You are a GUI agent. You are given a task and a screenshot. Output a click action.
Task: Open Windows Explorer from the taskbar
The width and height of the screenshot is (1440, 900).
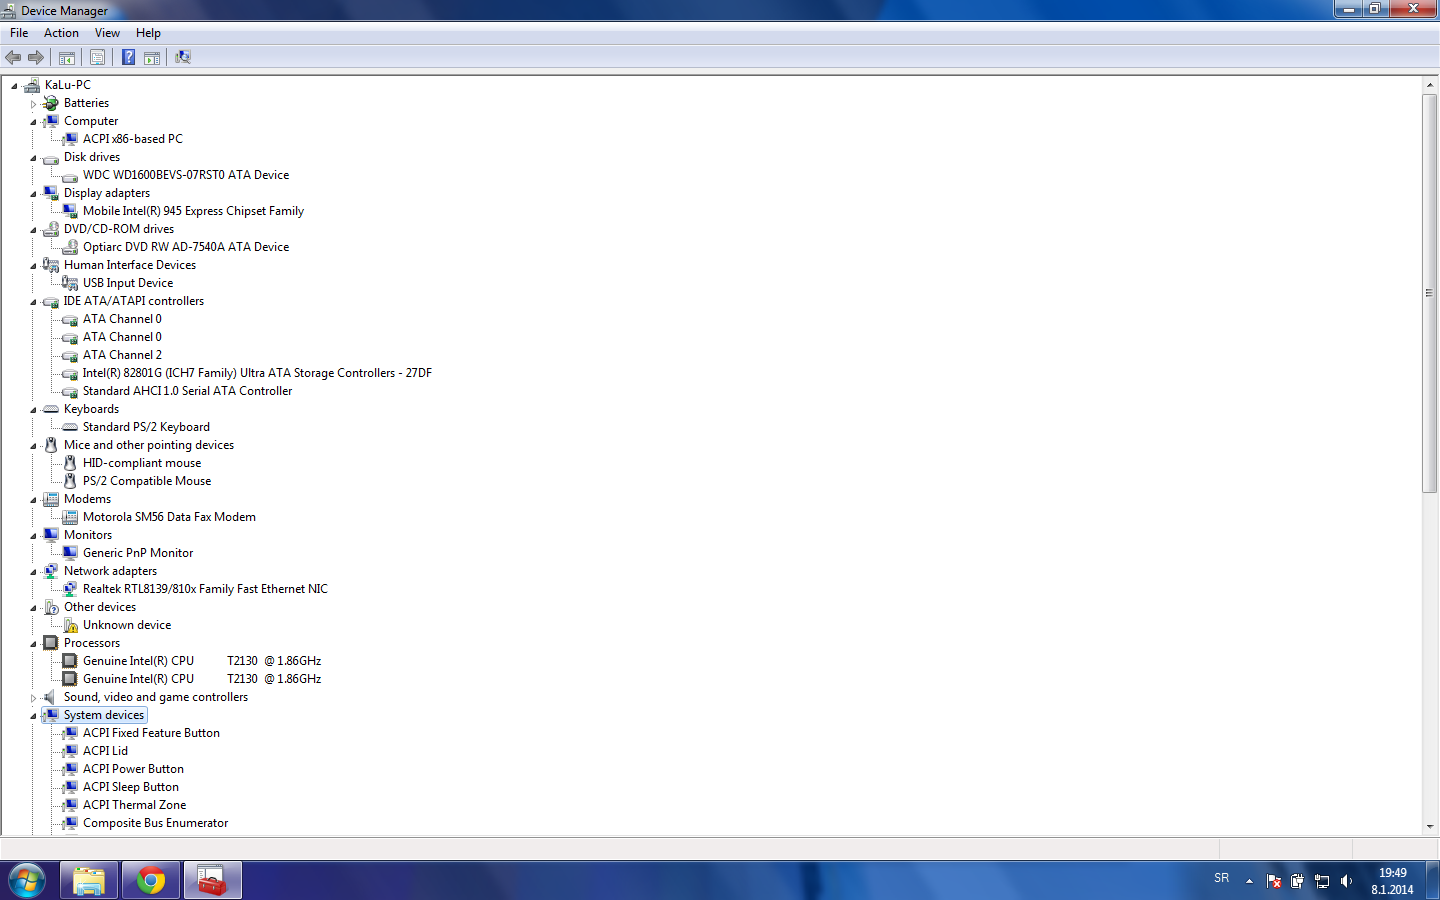pyautogui.click(x=89, y=881)
